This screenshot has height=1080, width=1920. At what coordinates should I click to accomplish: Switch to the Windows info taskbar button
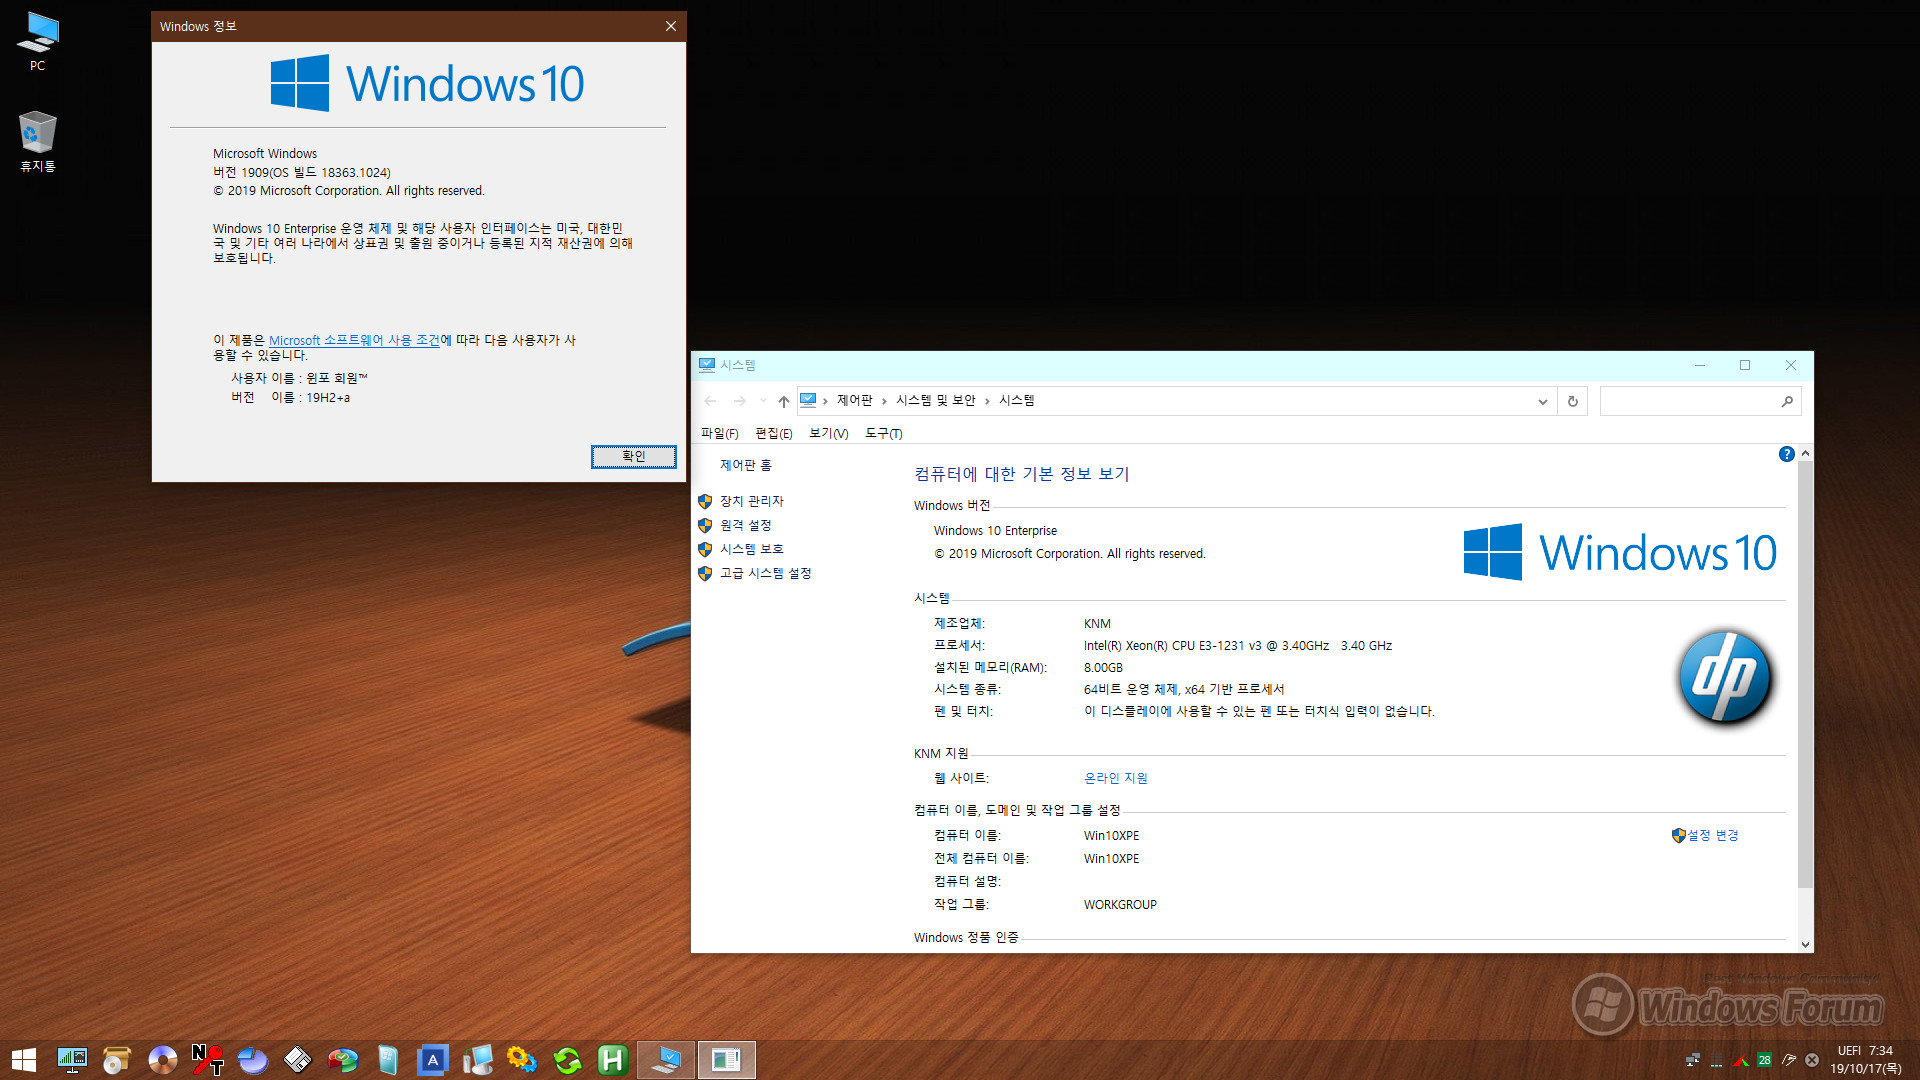[x=726, y=1060]
